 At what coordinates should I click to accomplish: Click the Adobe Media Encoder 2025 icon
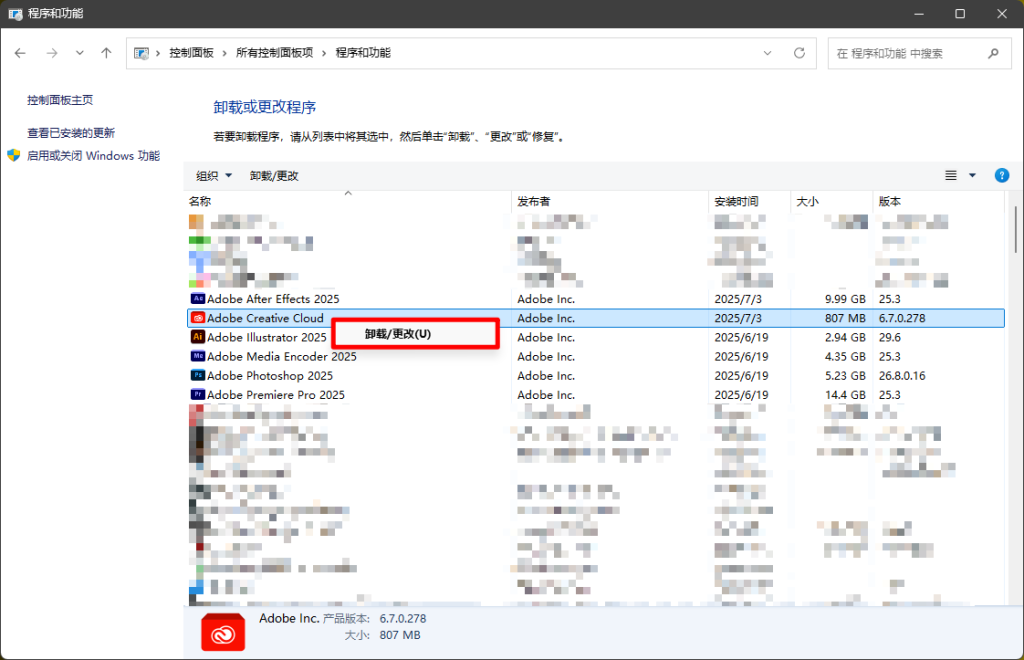[198, 356]
